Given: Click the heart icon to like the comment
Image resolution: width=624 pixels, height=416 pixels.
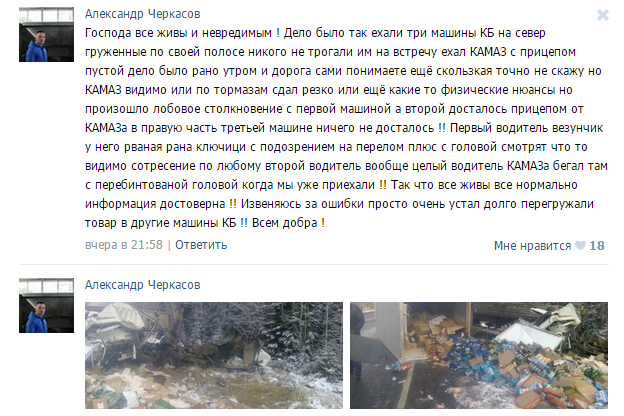Looking at the screenshot, I should pyautogui.click(x=580, y=246).
